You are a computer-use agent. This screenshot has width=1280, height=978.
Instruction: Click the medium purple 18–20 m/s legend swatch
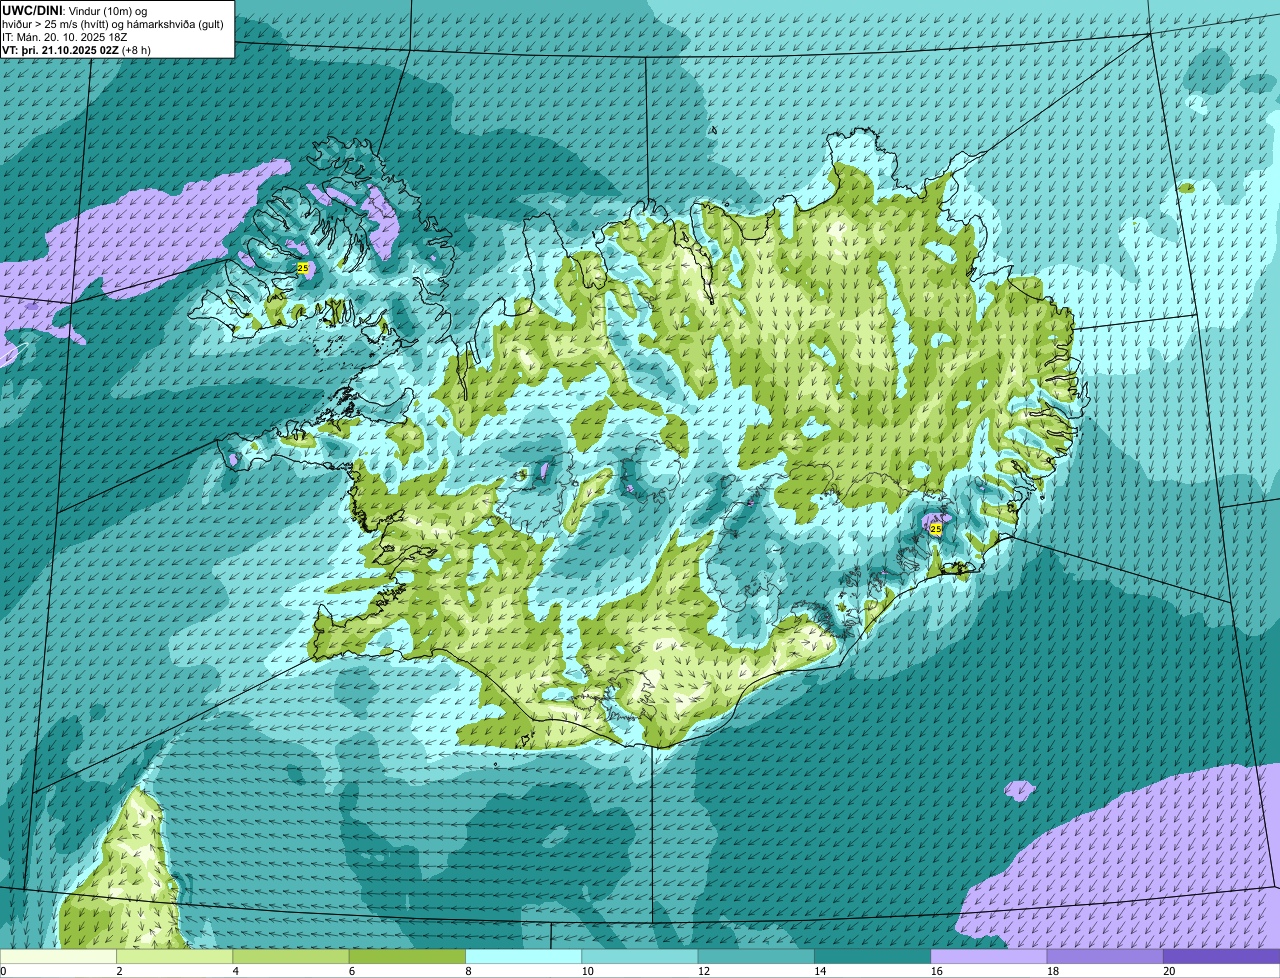[x=1105, y=957]
